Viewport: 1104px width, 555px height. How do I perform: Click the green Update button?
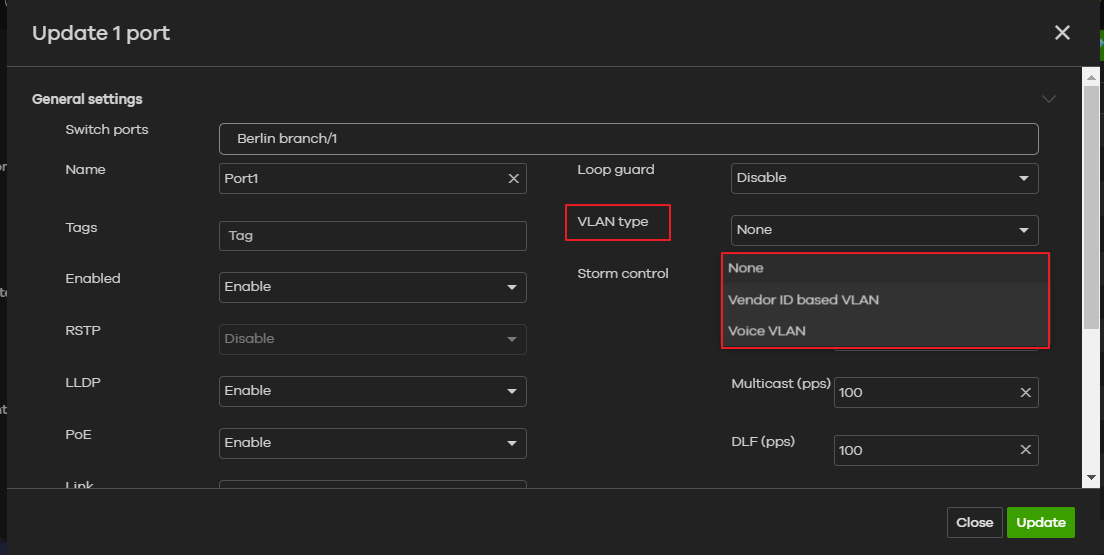click(1040, 523)
